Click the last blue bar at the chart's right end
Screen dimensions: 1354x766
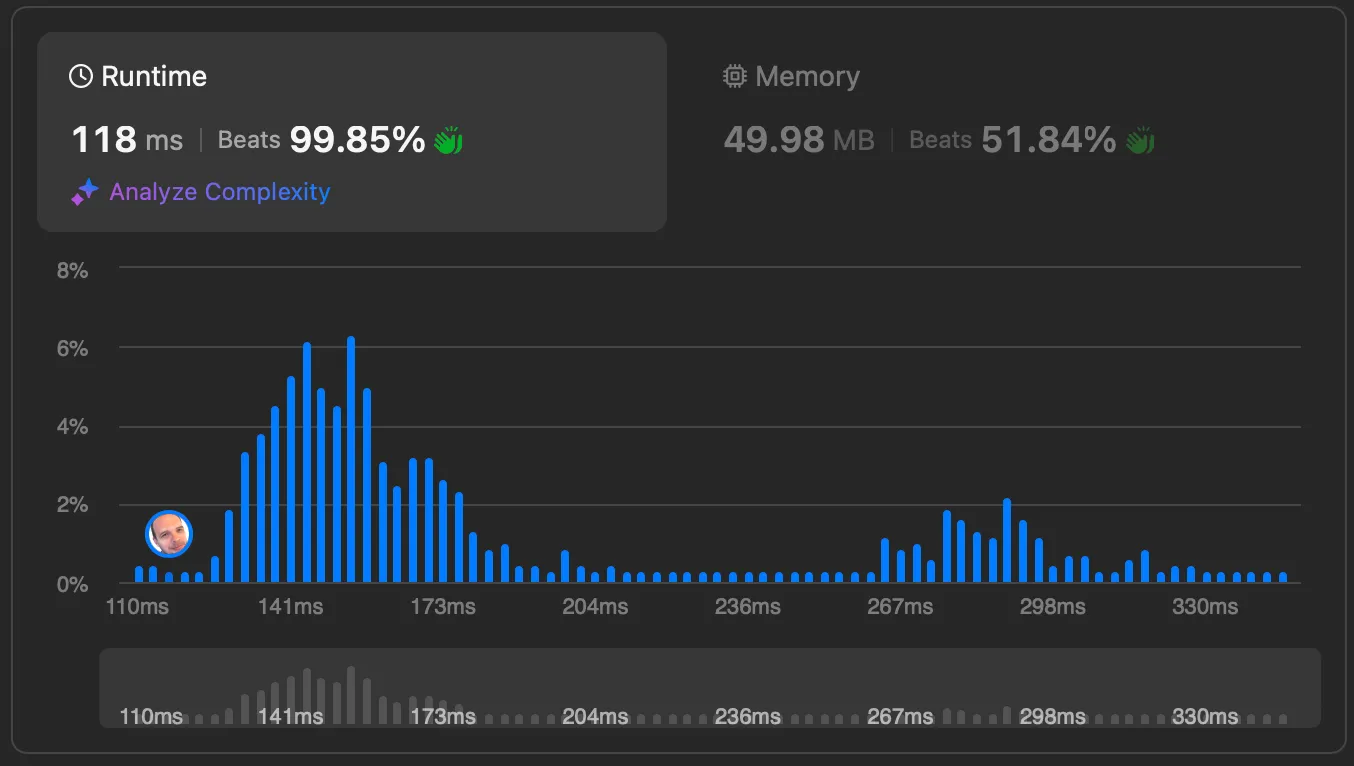1283,577
